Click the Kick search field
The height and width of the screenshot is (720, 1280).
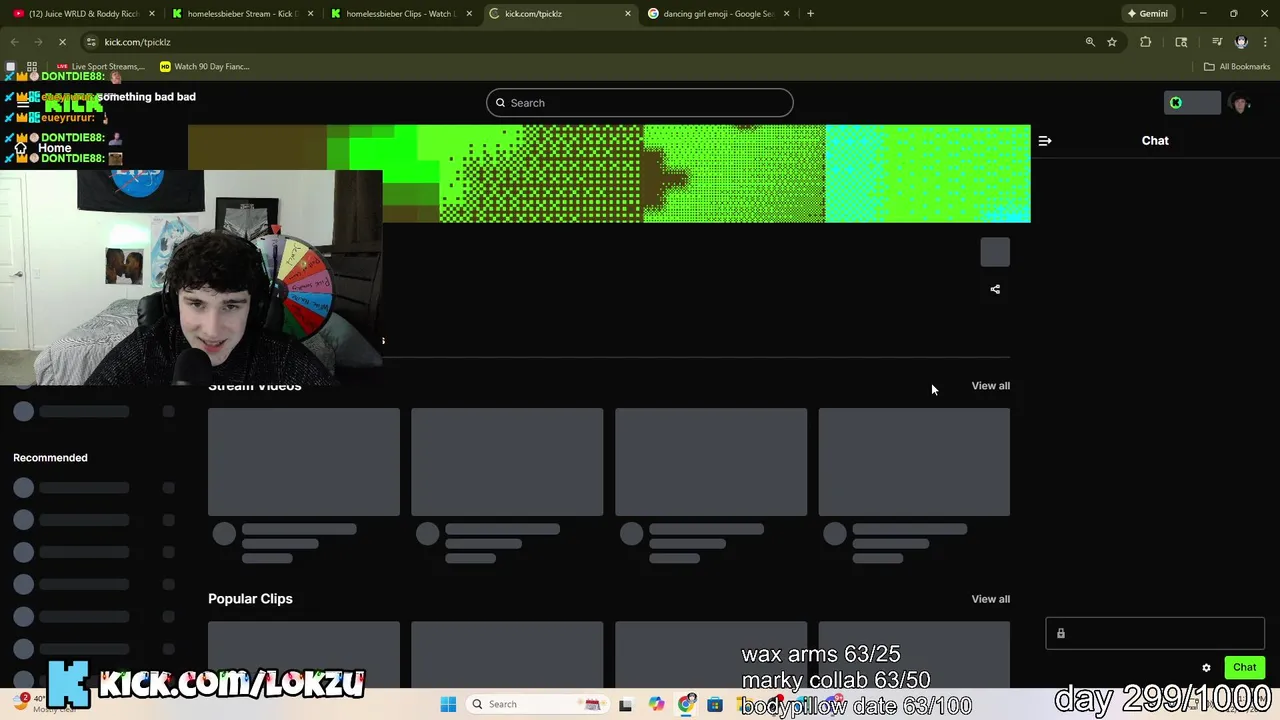tap(640, 103)
